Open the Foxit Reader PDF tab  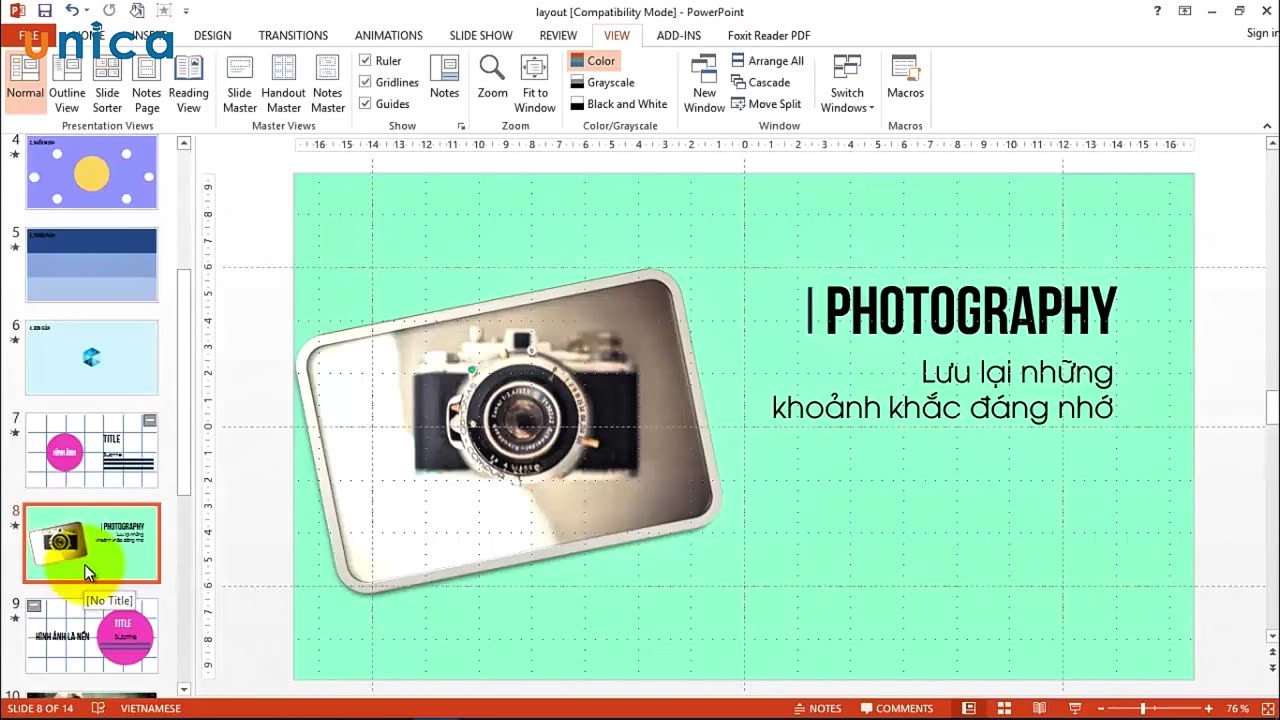tap(769, 35)
